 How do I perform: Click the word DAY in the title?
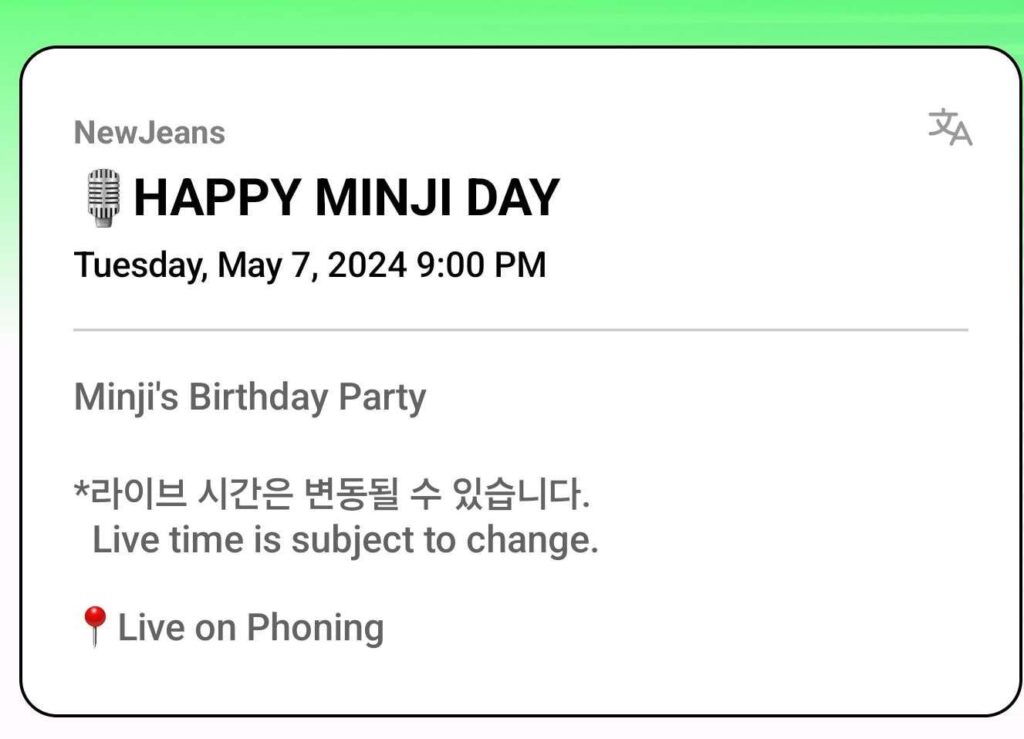pyautogui.click(x=514, y=197)
